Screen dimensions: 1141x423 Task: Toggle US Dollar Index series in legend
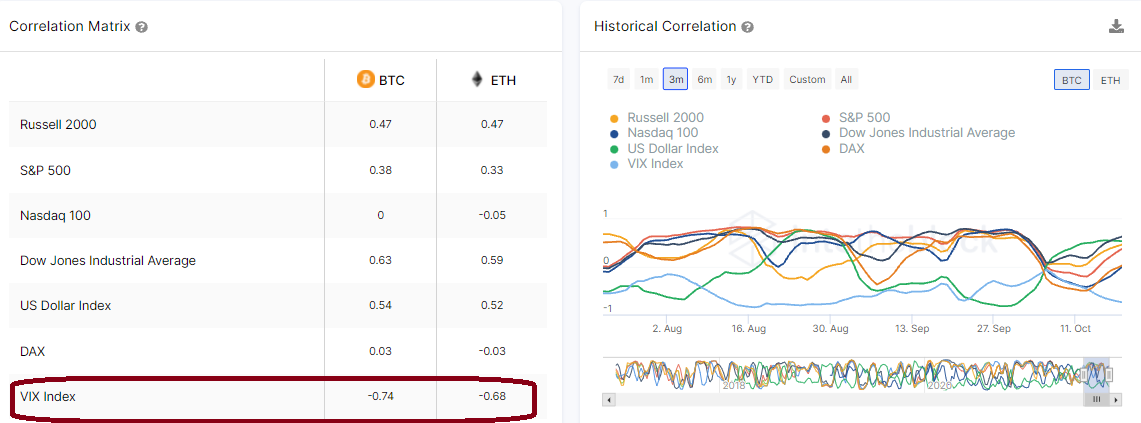coord(664,149)
